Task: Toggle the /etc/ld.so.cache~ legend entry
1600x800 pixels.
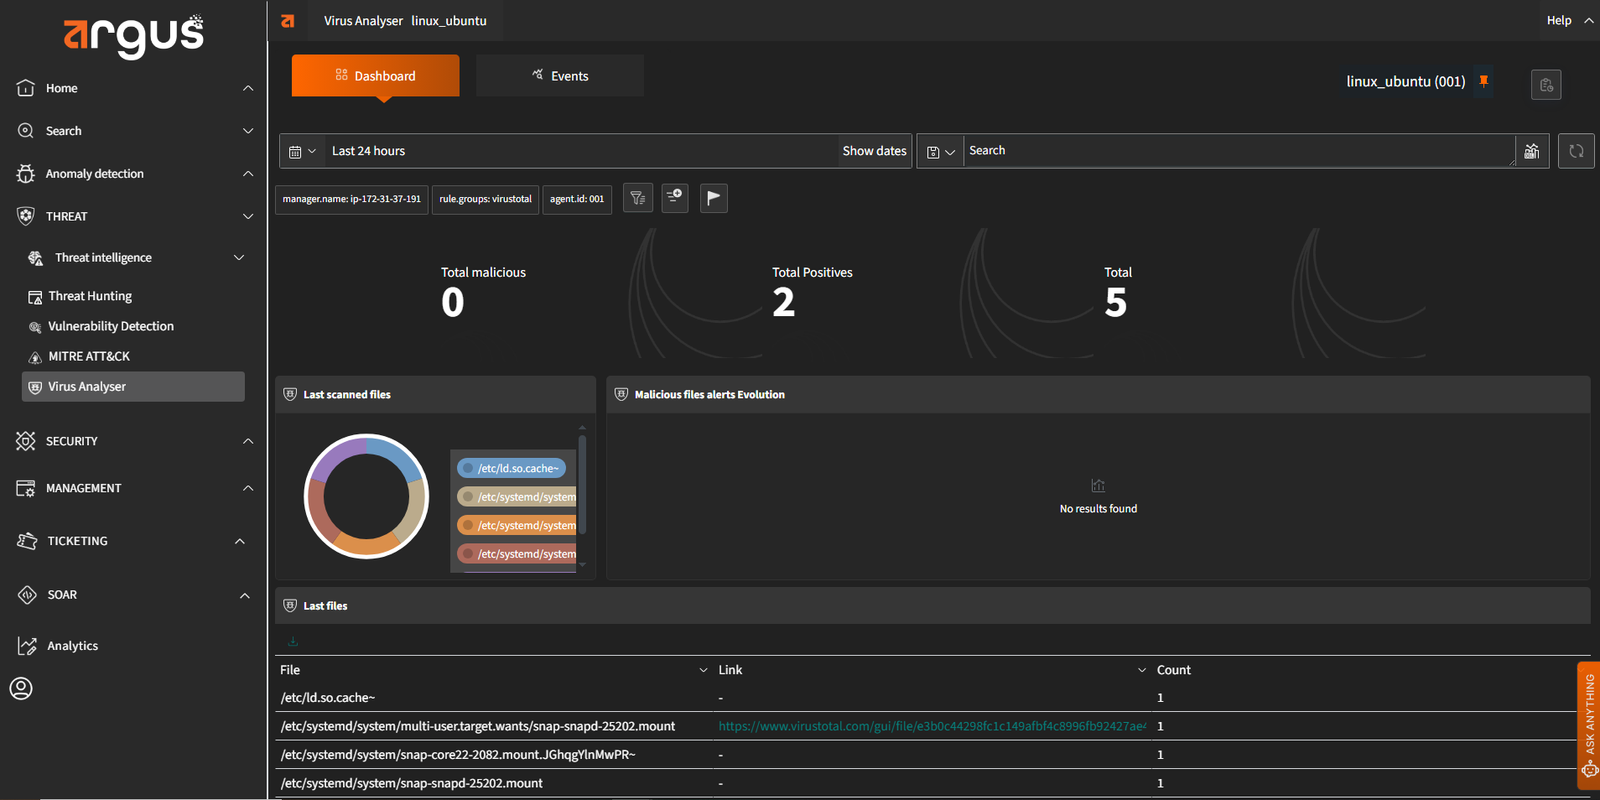Action: (x=512, y=468)
